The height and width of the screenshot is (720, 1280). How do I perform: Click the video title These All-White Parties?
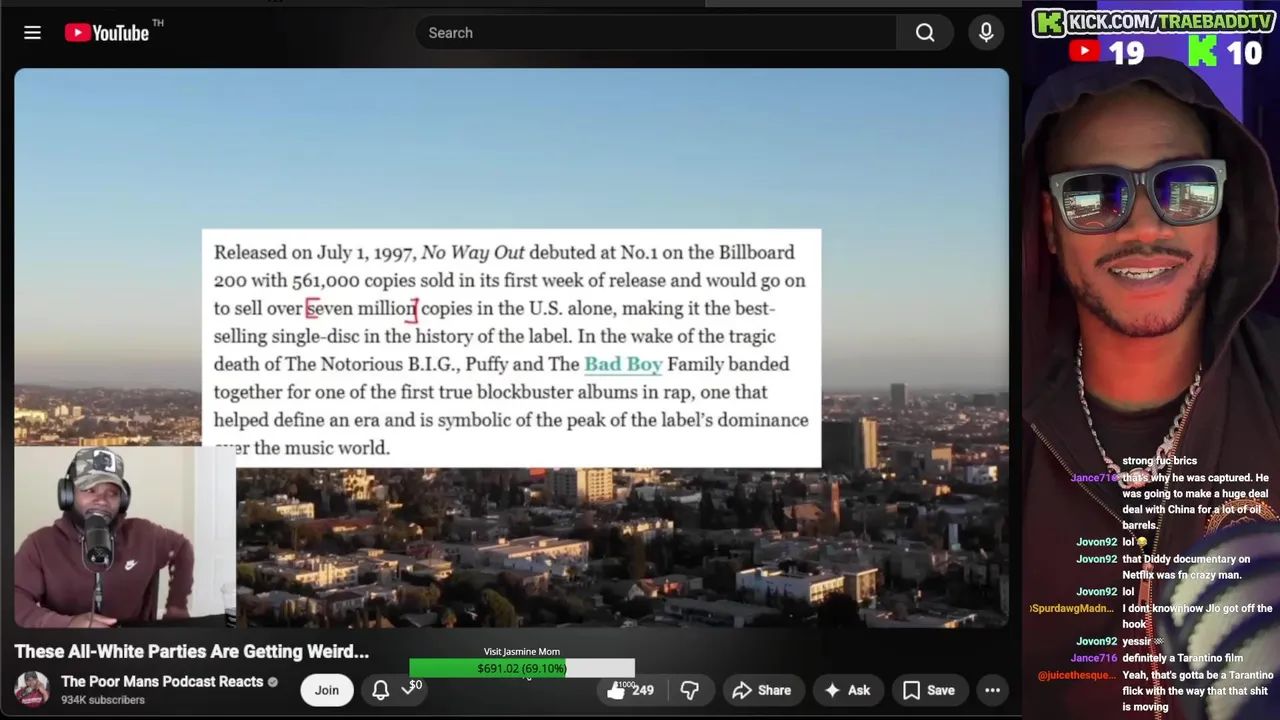click(192, 651)
